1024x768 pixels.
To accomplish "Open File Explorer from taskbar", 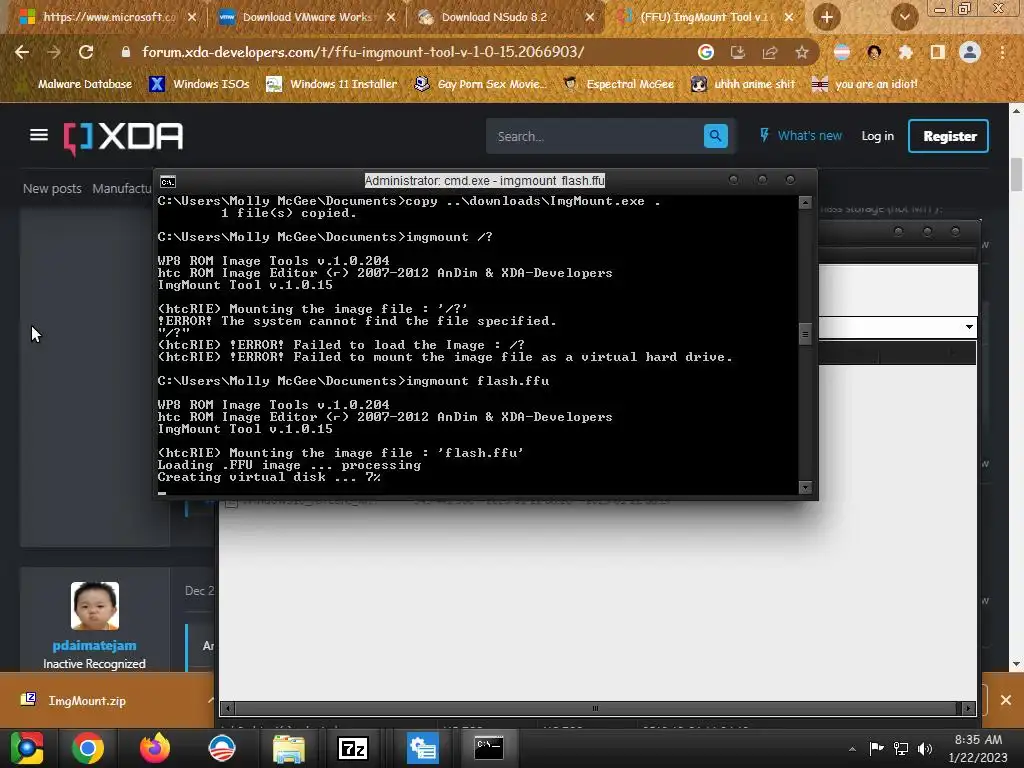I will 289,748.
